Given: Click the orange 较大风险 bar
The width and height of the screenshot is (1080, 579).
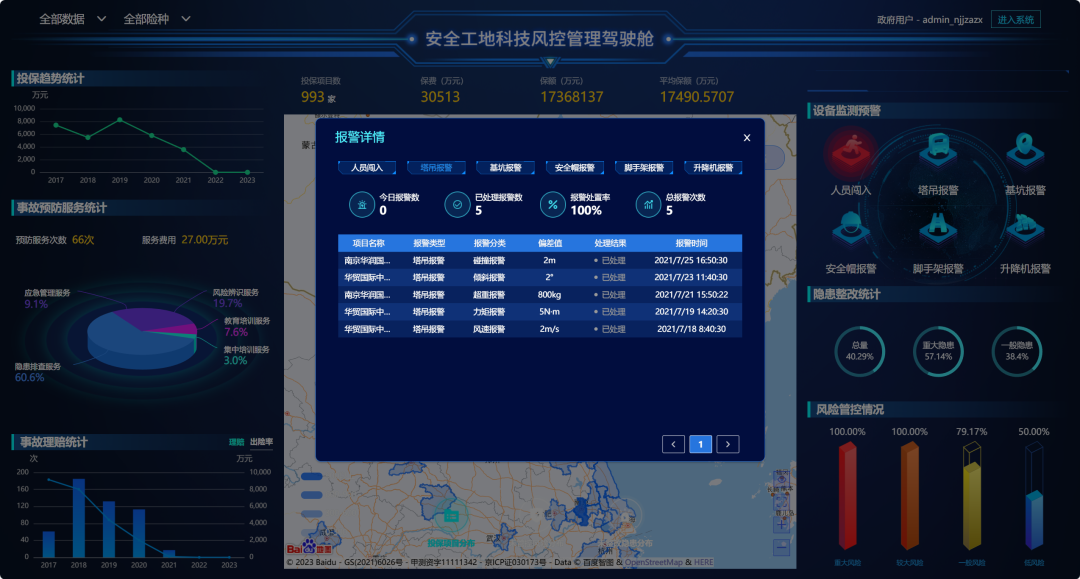Looking at the screenshot, I should coord(910,496).
